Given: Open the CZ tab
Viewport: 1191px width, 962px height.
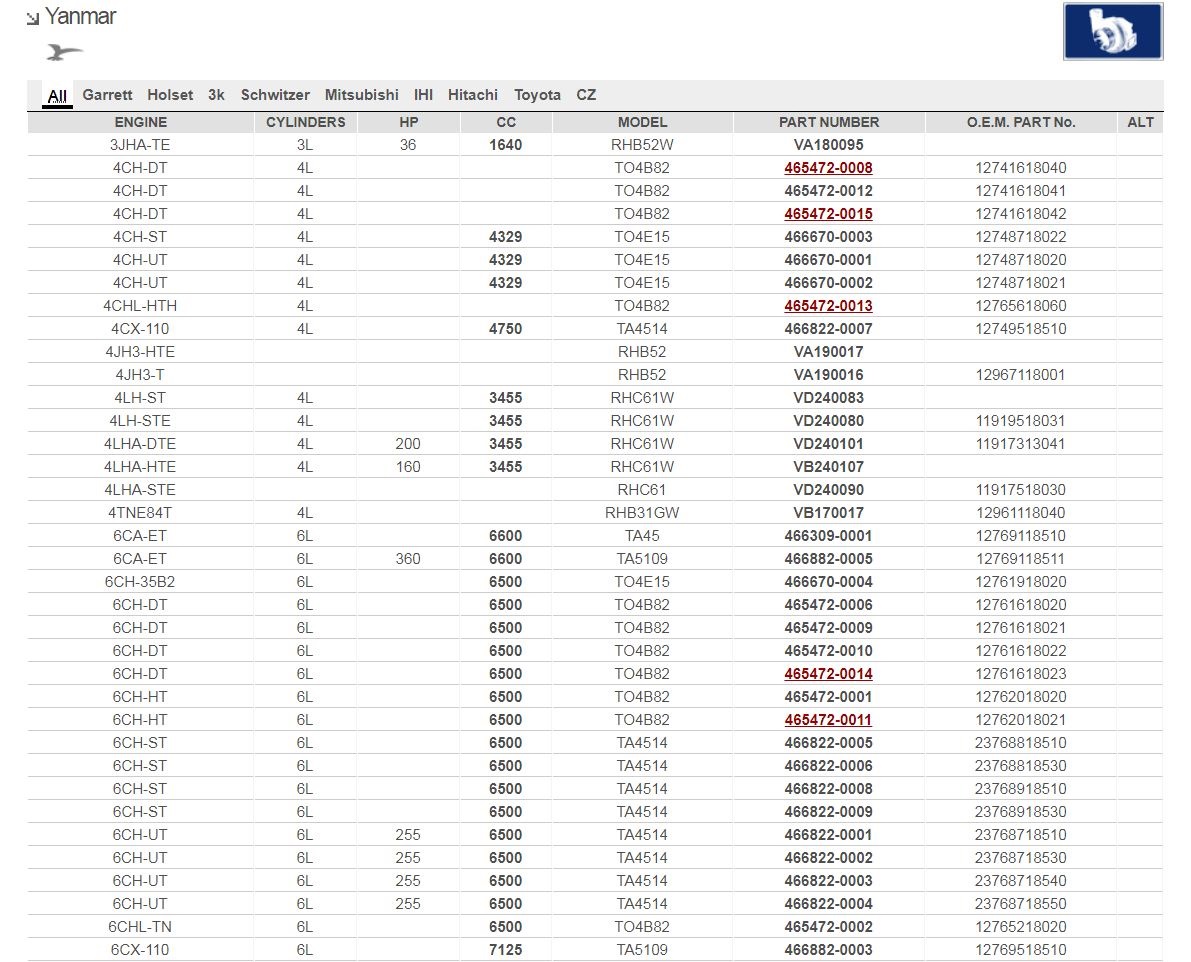Looking at the screenshot, I should click(586, 95).
